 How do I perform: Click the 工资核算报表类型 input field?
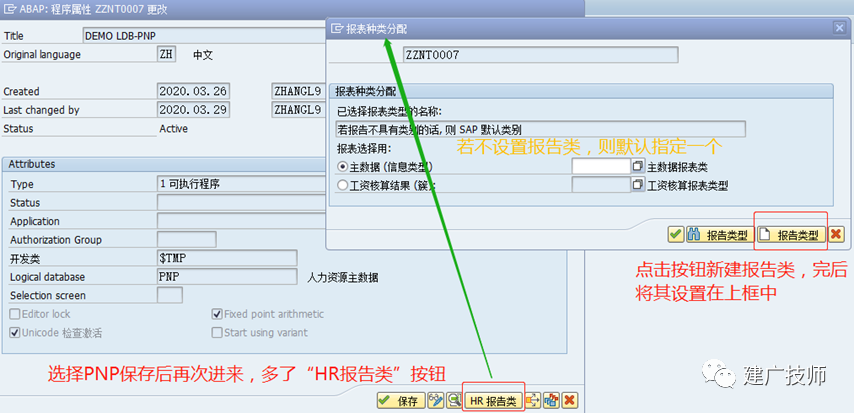[601, 185]
